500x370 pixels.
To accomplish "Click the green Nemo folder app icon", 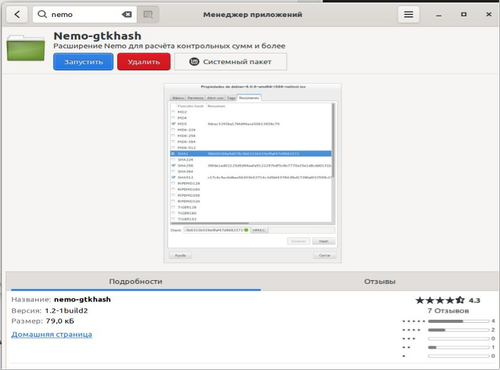I will click(x=26, y=48).
